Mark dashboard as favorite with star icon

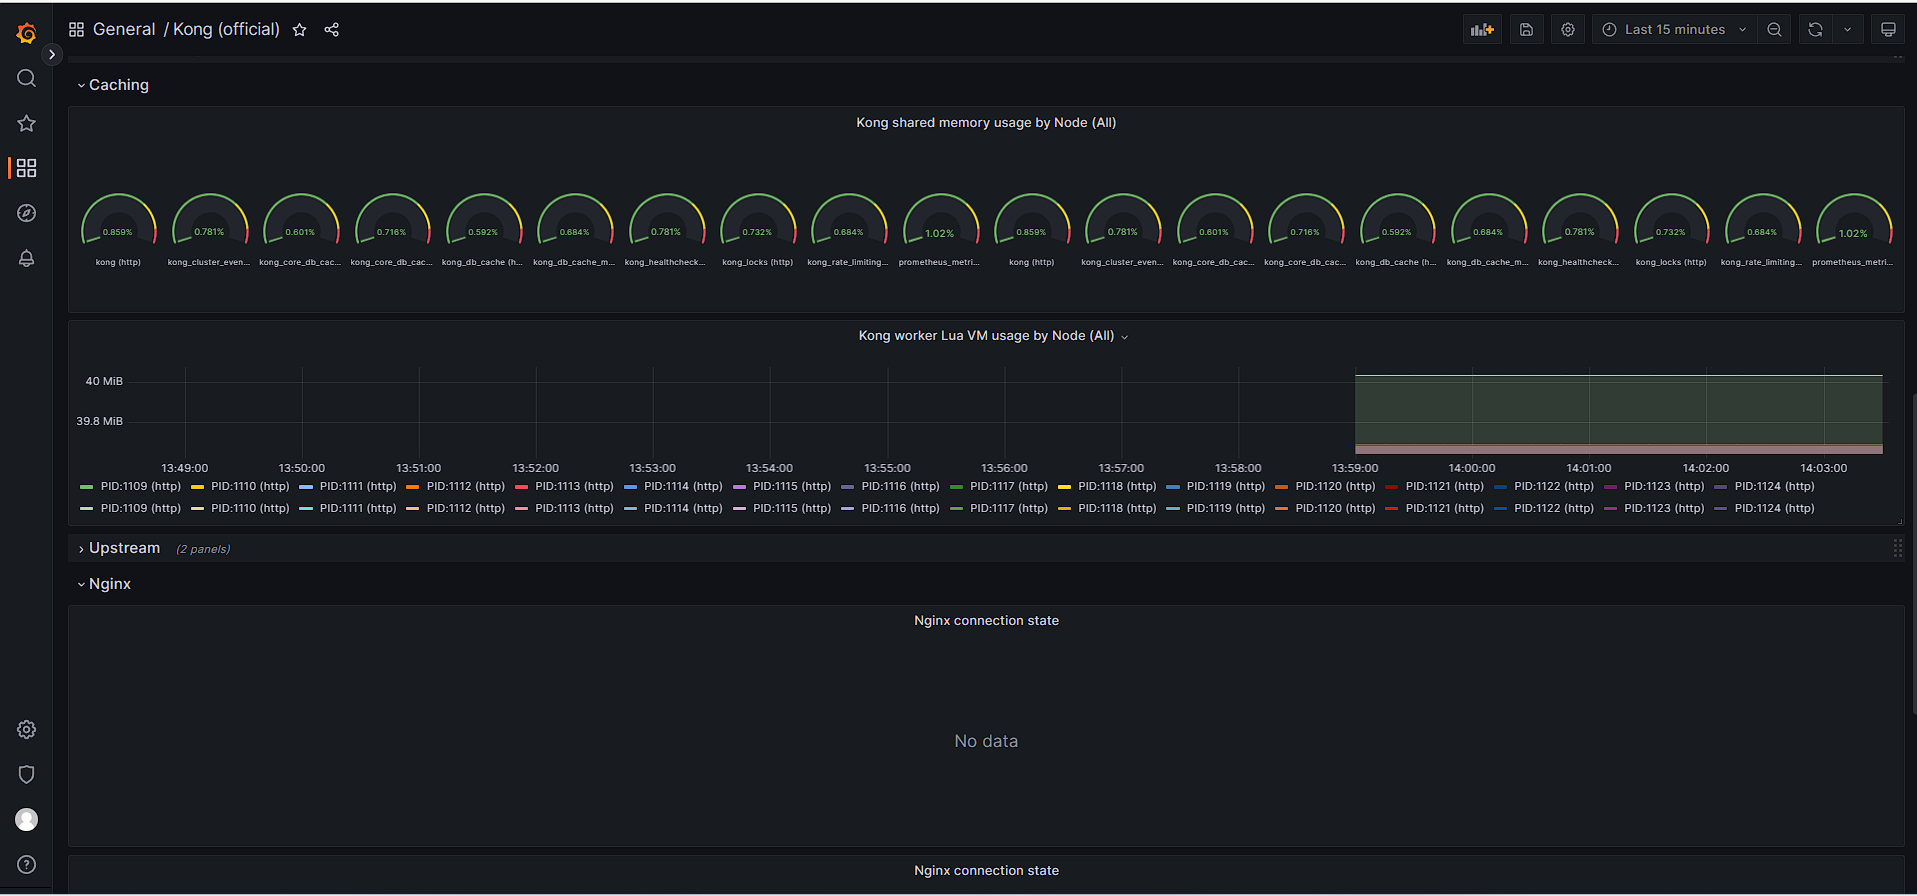point(299,30)
